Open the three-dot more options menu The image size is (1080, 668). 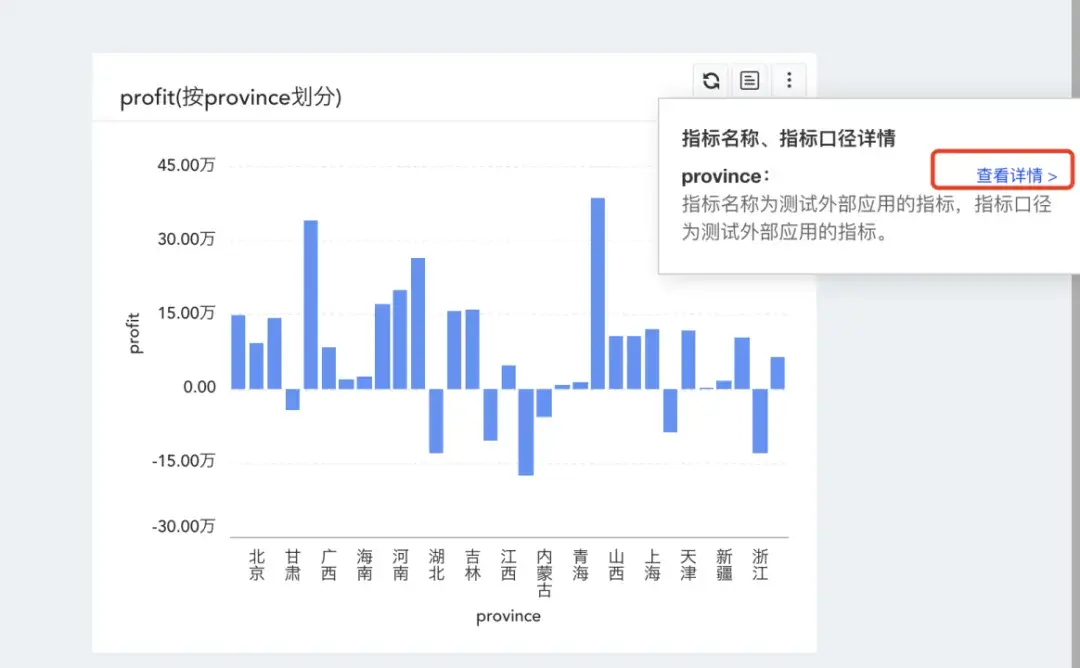click(790, 80)
